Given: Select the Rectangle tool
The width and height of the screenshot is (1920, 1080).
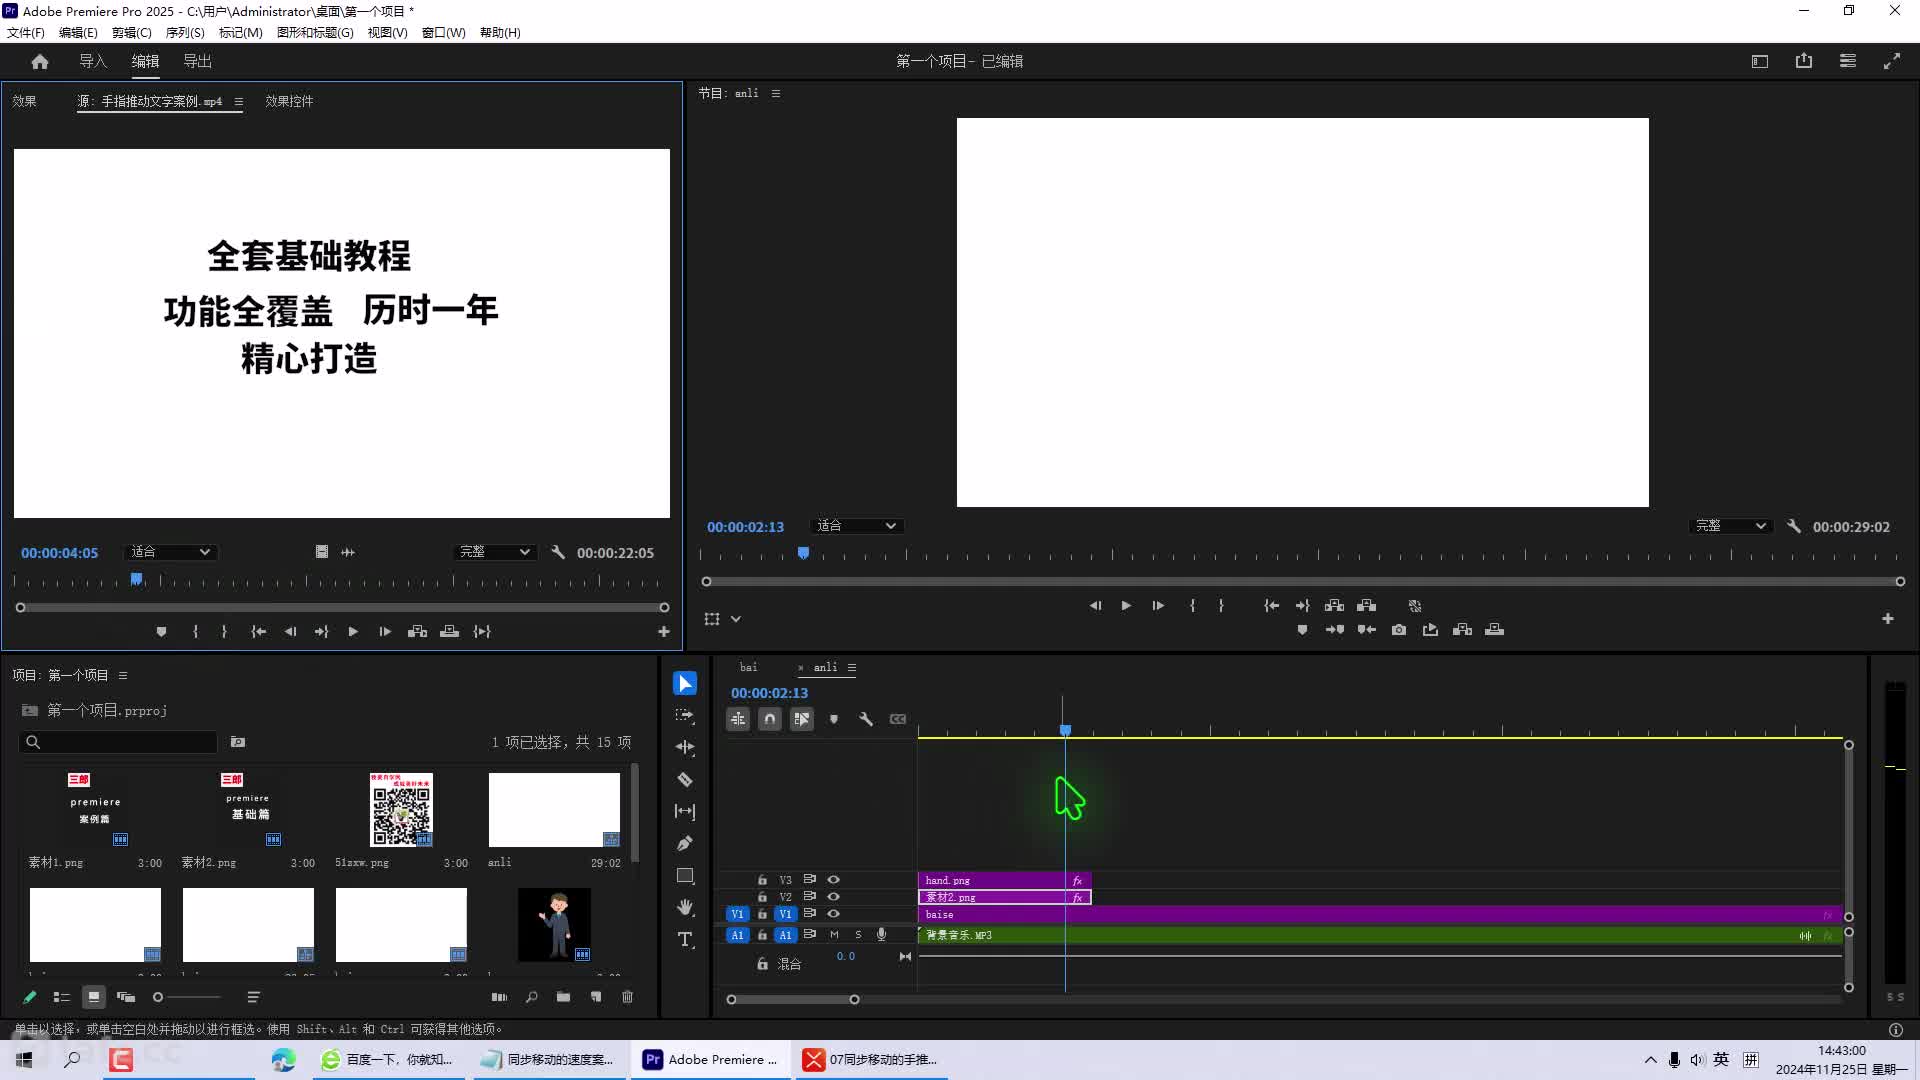Looking at the screenshot, I should pos(685,875).
